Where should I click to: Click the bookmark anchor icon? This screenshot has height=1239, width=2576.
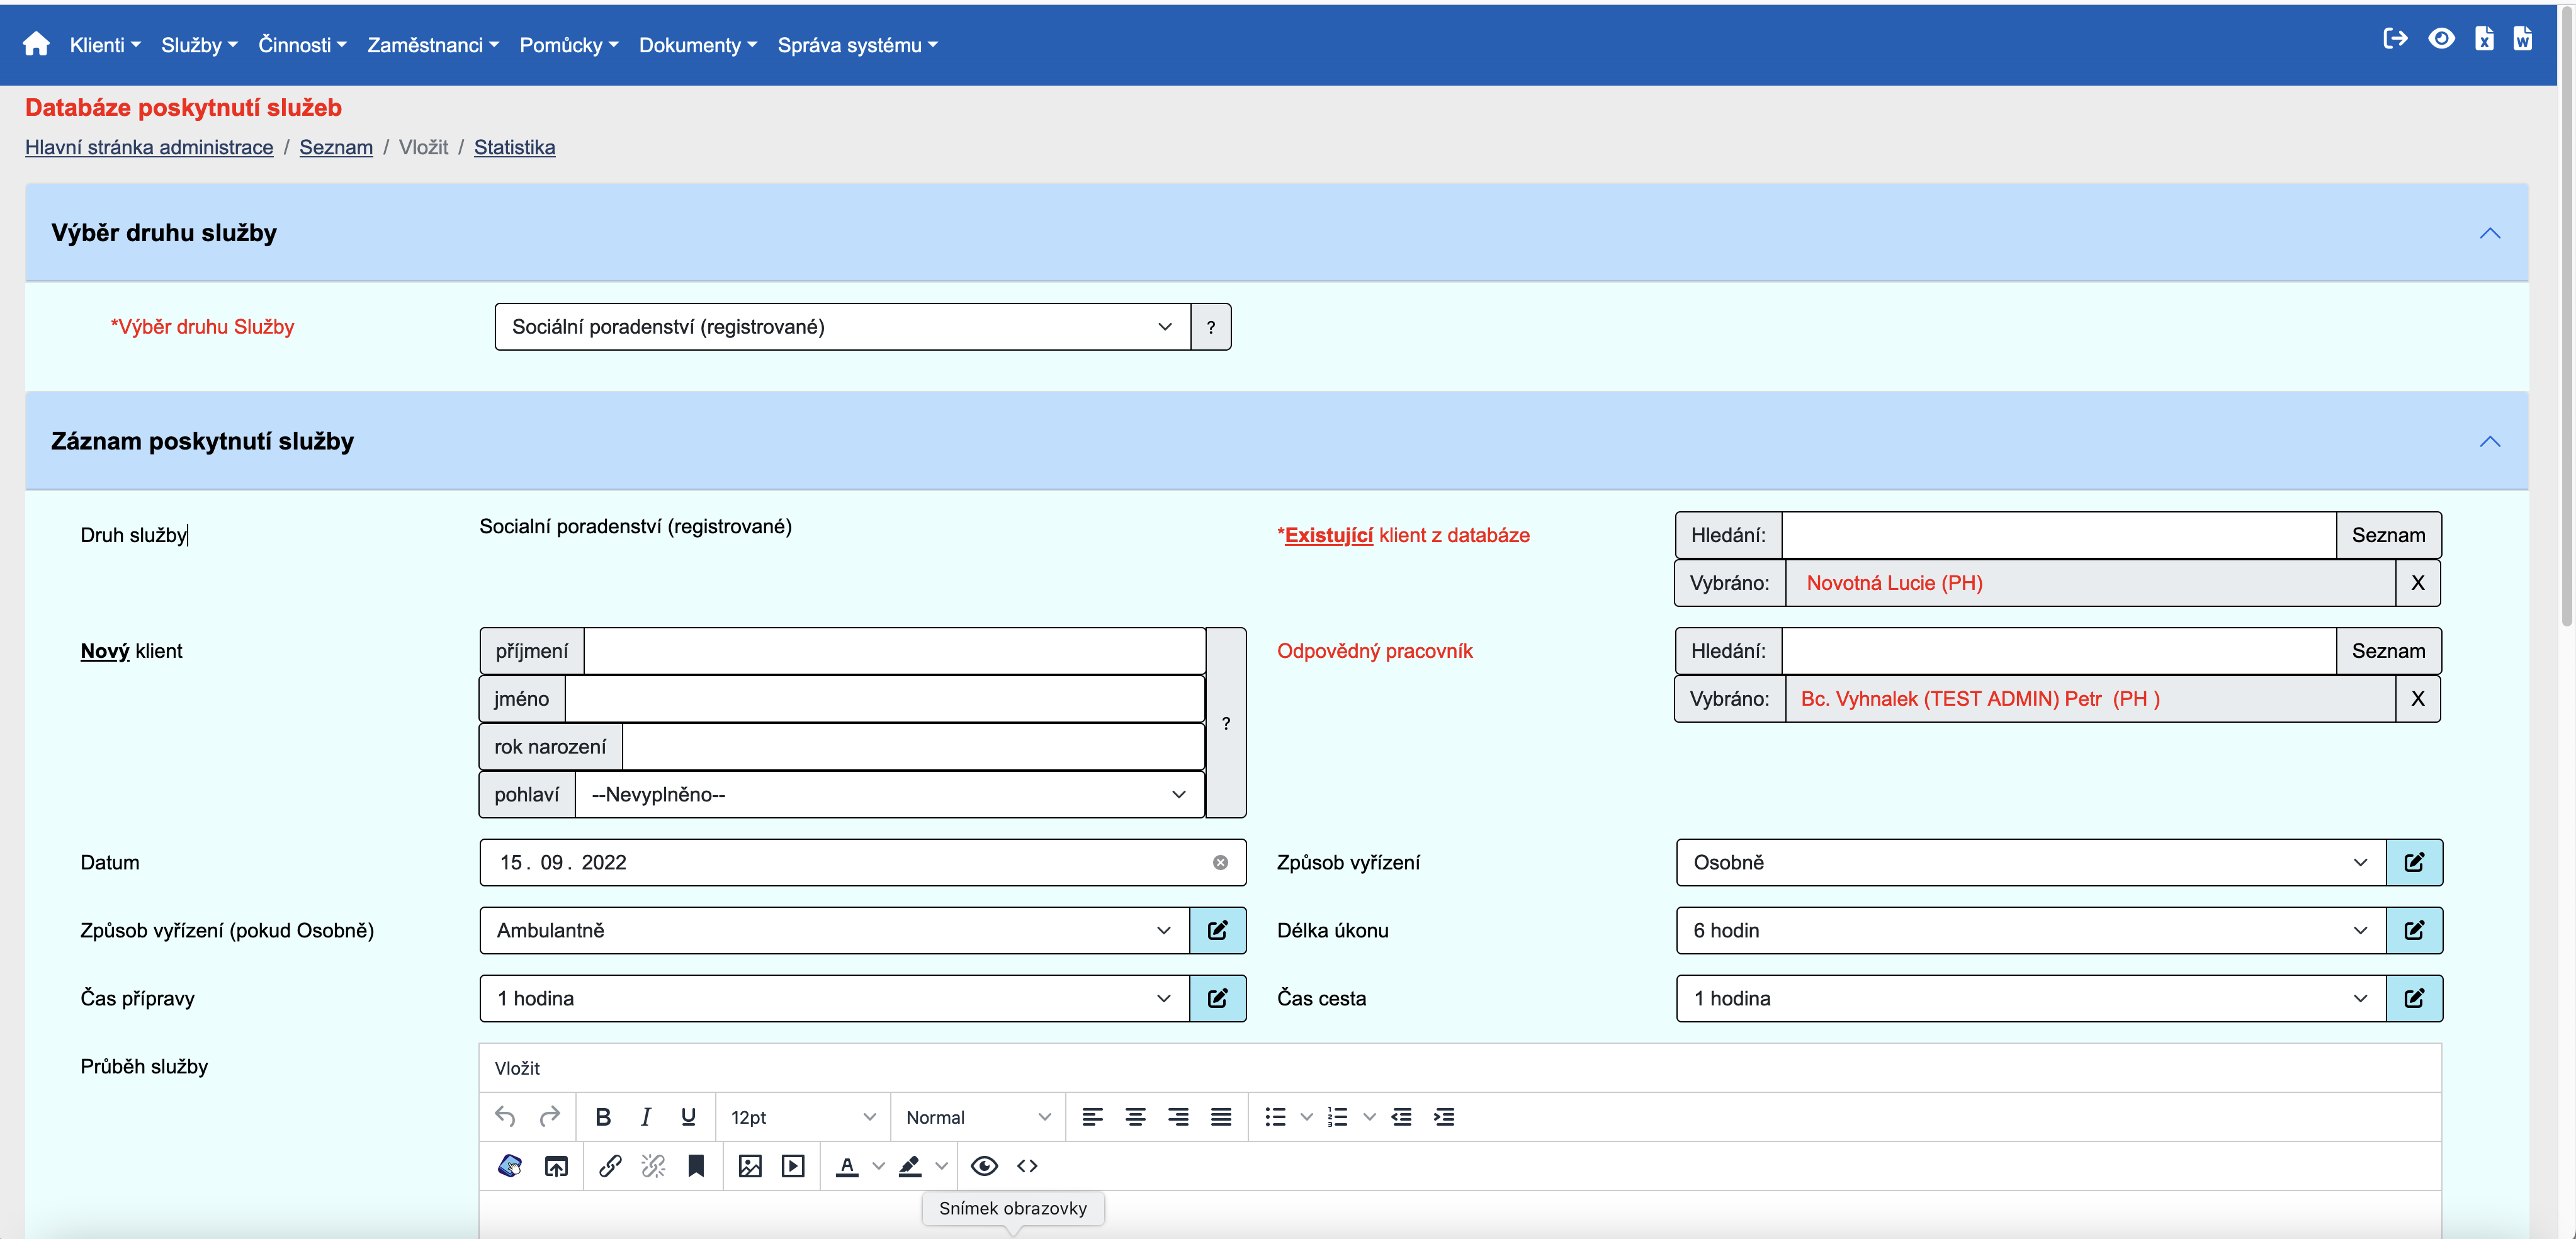(x=696, y=1166)
